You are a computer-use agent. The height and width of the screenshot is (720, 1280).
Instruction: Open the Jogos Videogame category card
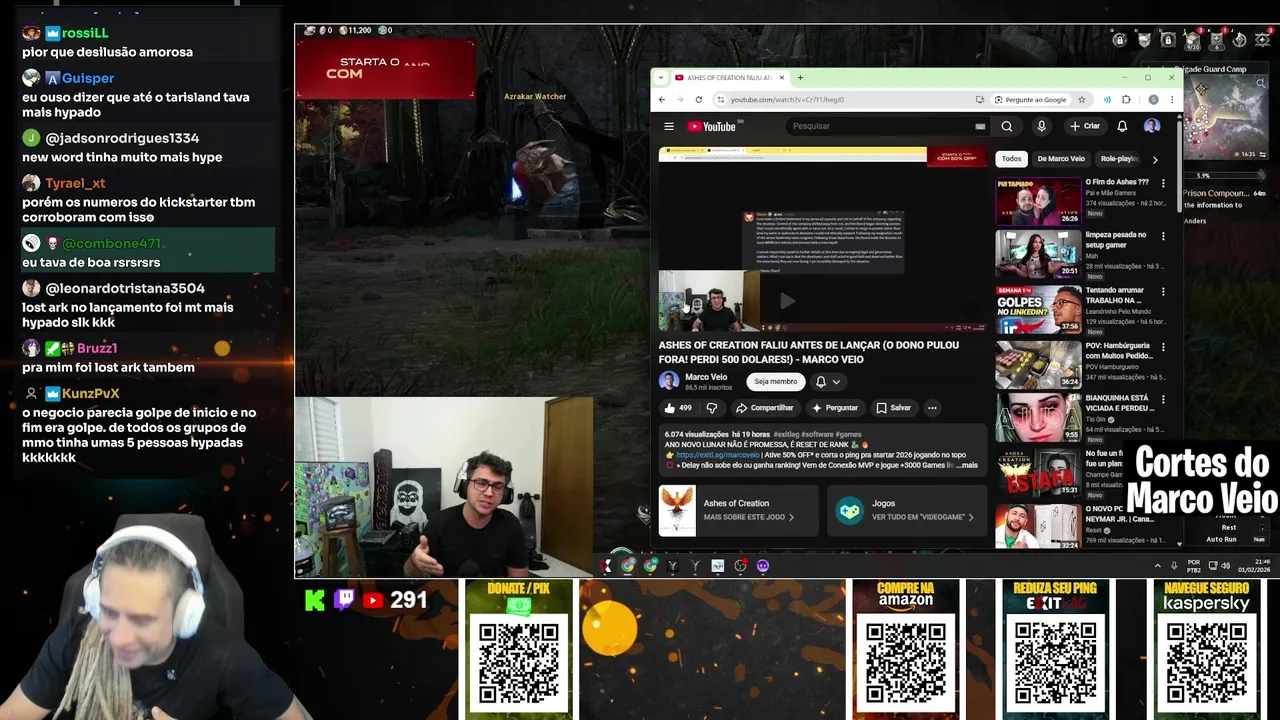907,510
